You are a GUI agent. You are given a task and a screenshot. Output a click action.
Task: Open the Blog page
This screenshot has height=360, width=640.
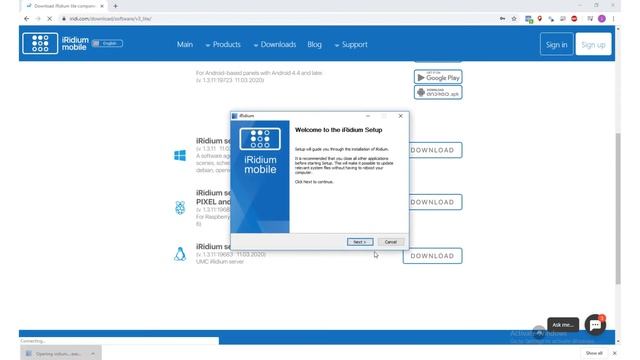coord(314,44)
